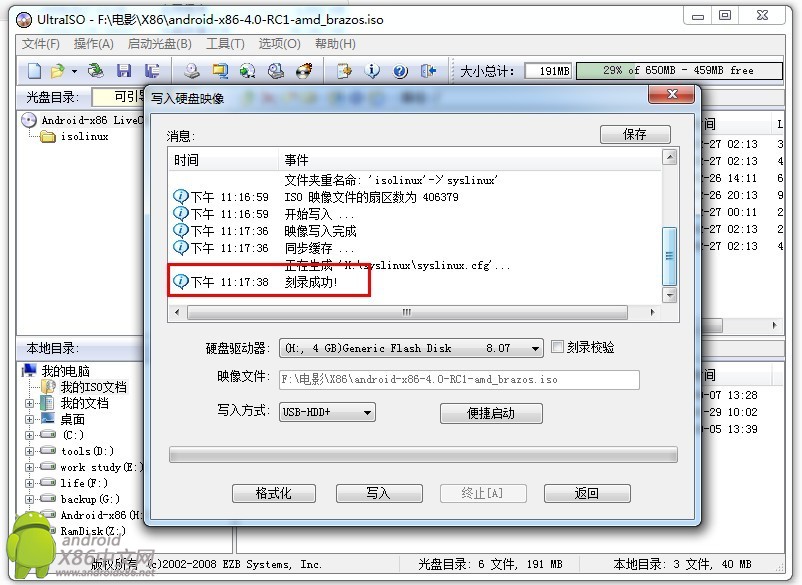This screenshot has height=585, width=802.
Task: Open the 文件(F) menu
Action: click(40, 44)
